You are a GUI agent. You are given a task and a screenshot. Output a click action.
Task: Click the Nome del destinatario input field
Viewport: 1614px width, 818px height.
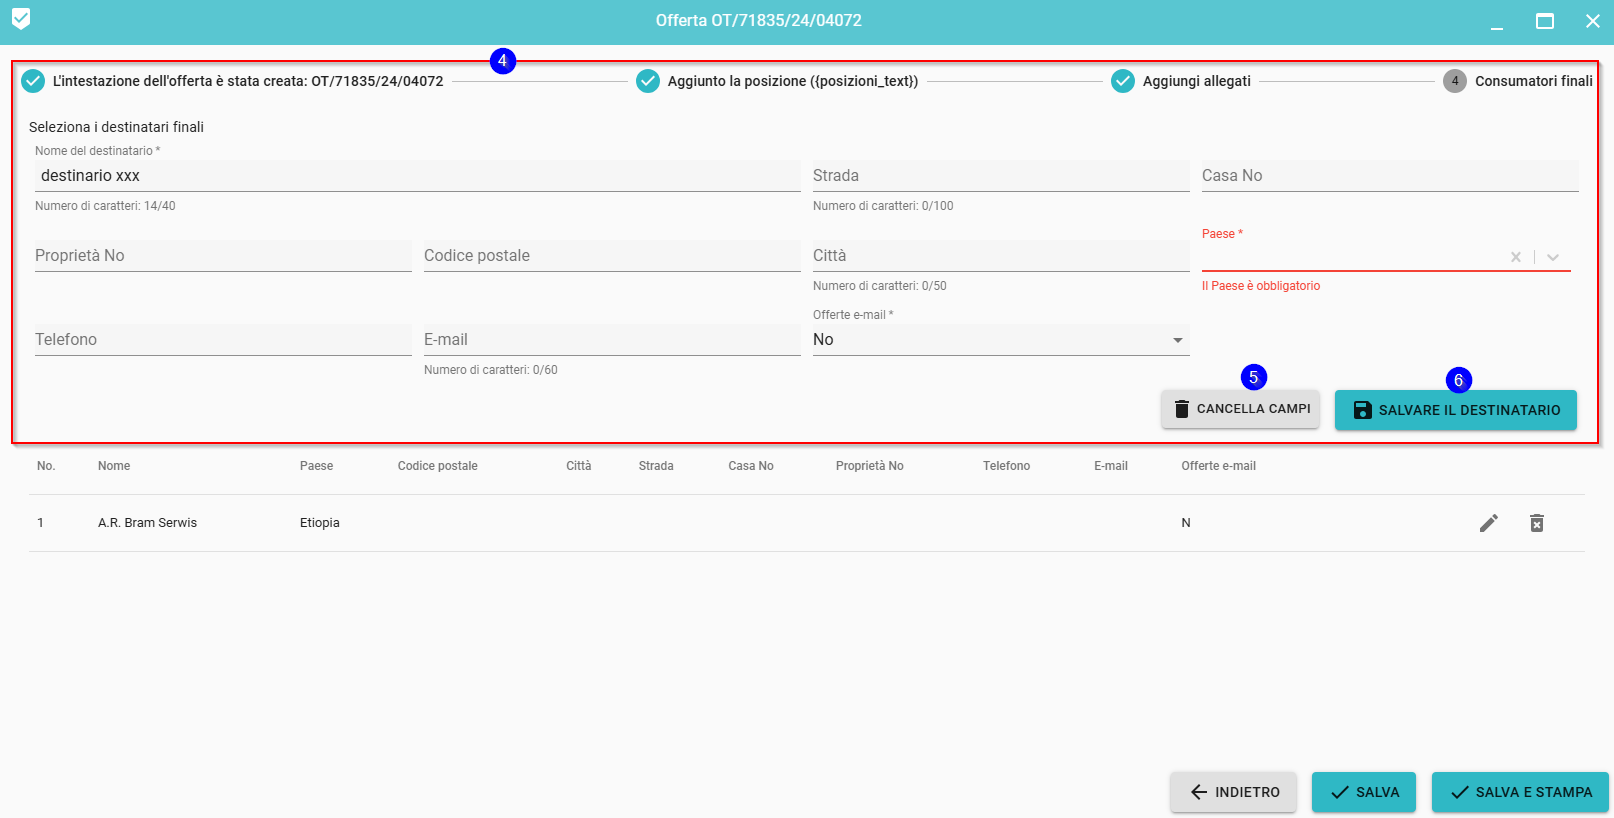(x=417, y=176)
